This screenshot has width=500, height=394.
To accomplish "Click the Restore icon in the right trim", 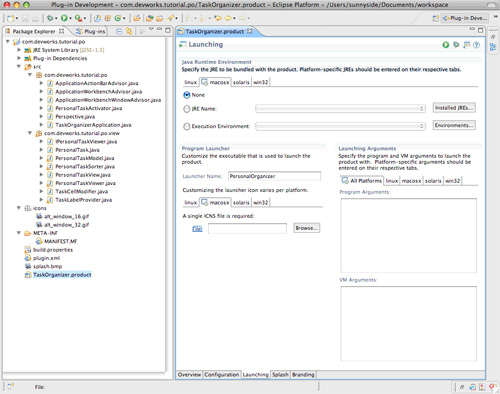I will (493, 37).
